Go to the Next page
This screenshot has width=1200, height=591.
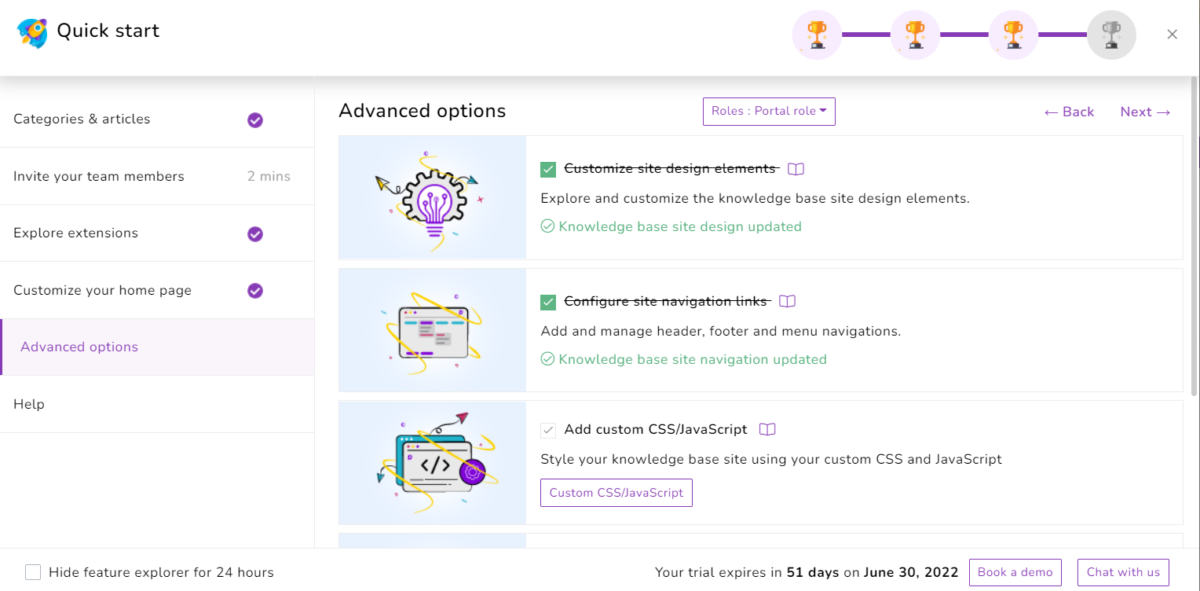(1144, 111)
